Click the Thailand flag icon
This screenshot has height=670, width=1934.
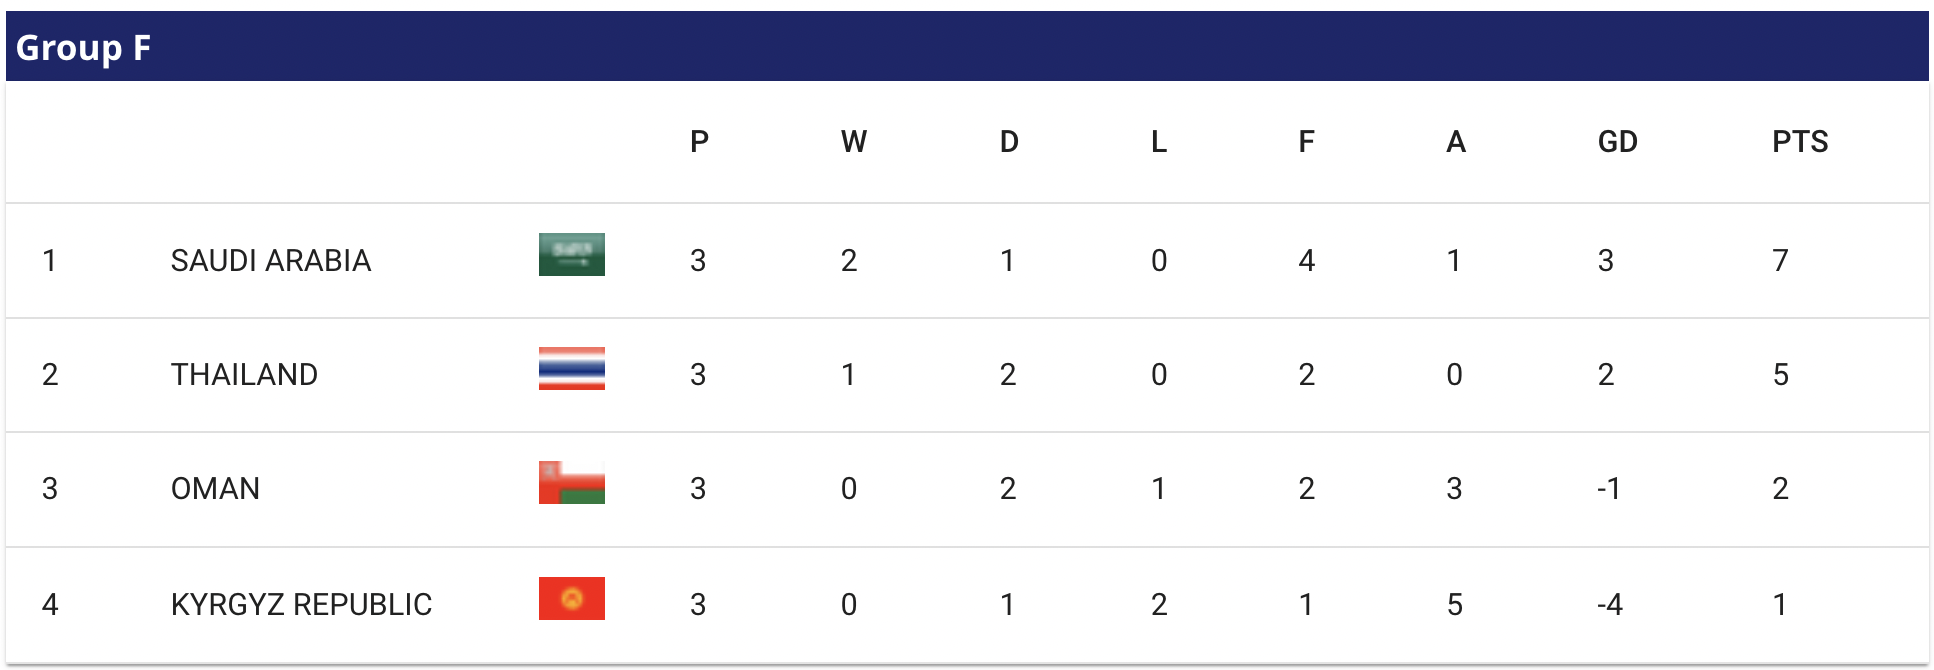point(572,368)
